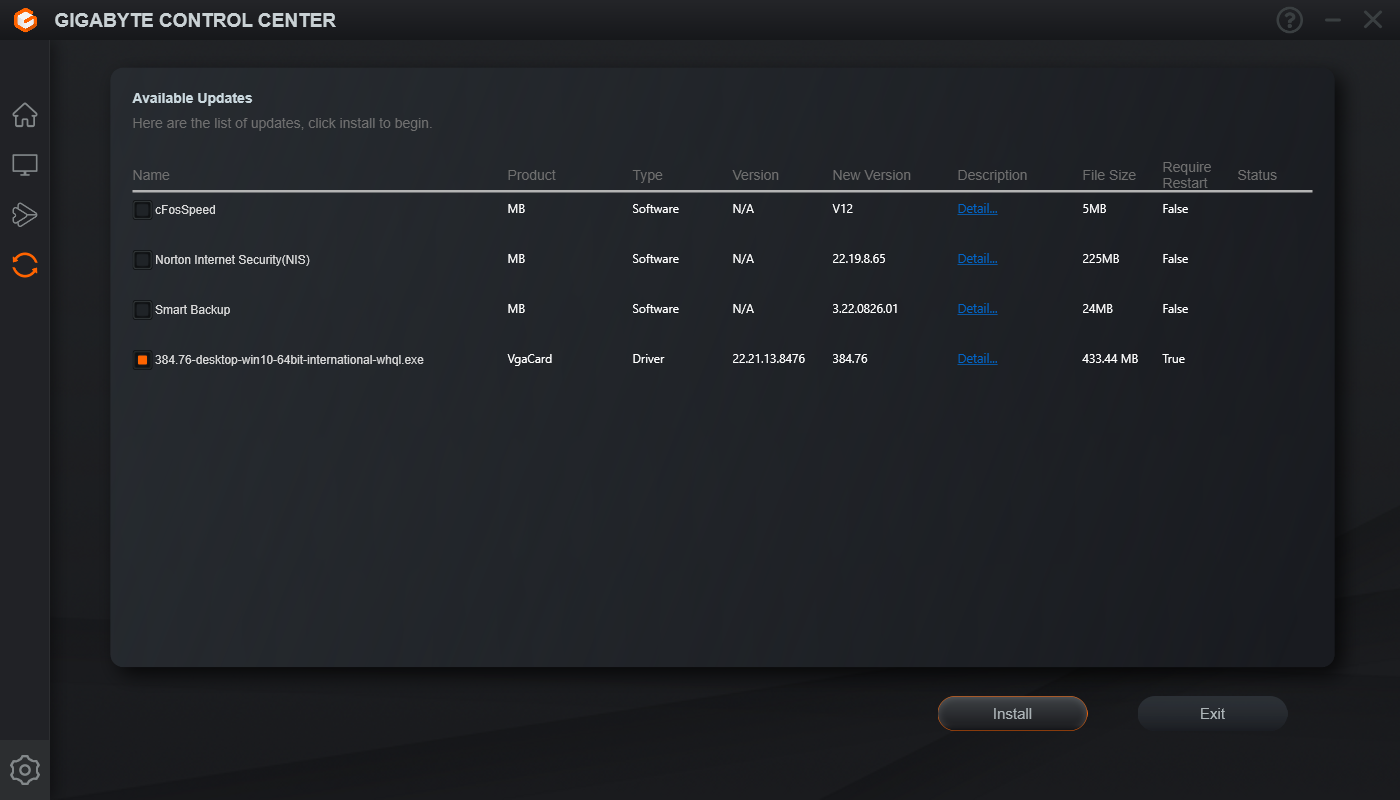The image size is (1400, 800).
Task: Open the monitor display sidebar icon
Action: 25,165
